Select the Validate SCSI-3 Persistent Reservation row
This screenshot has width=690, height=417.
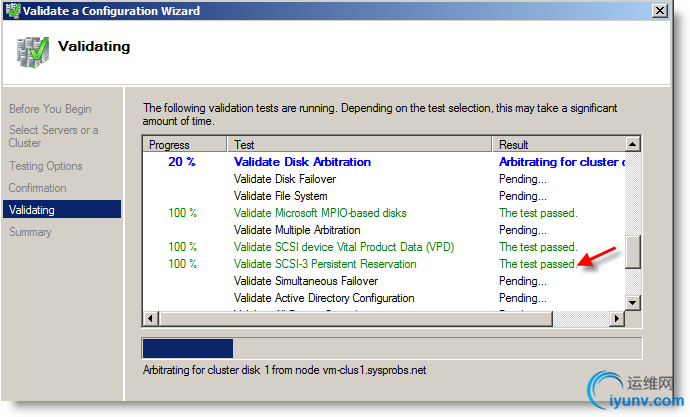coord(325,264)
